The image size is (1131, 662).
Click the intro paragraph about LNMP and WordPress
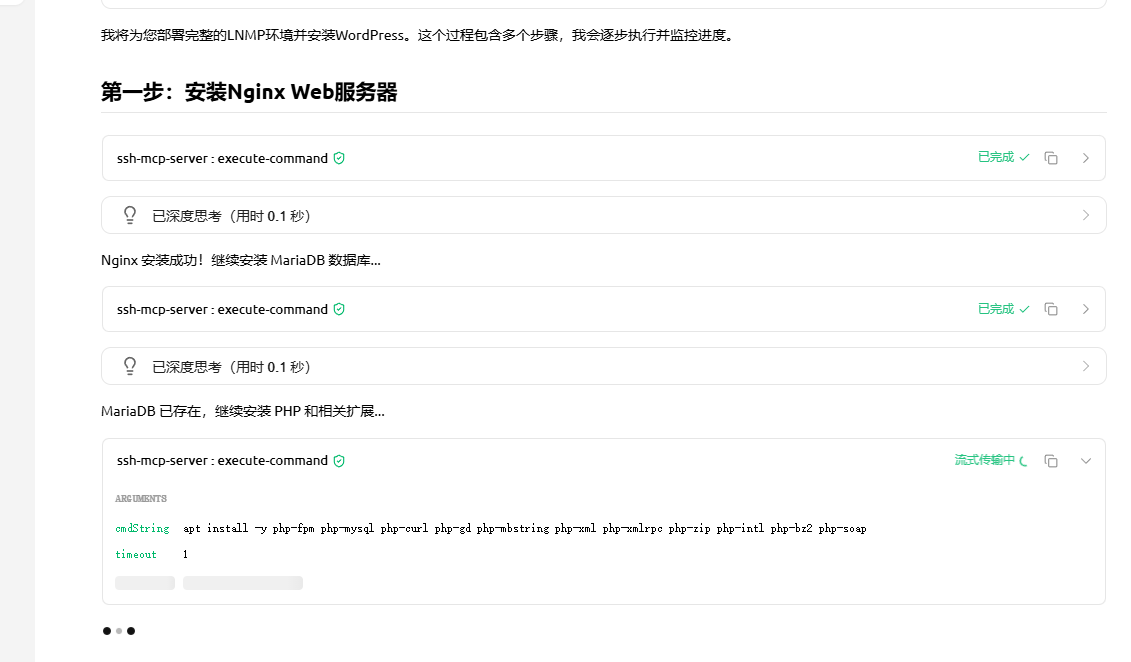point(418,35)
